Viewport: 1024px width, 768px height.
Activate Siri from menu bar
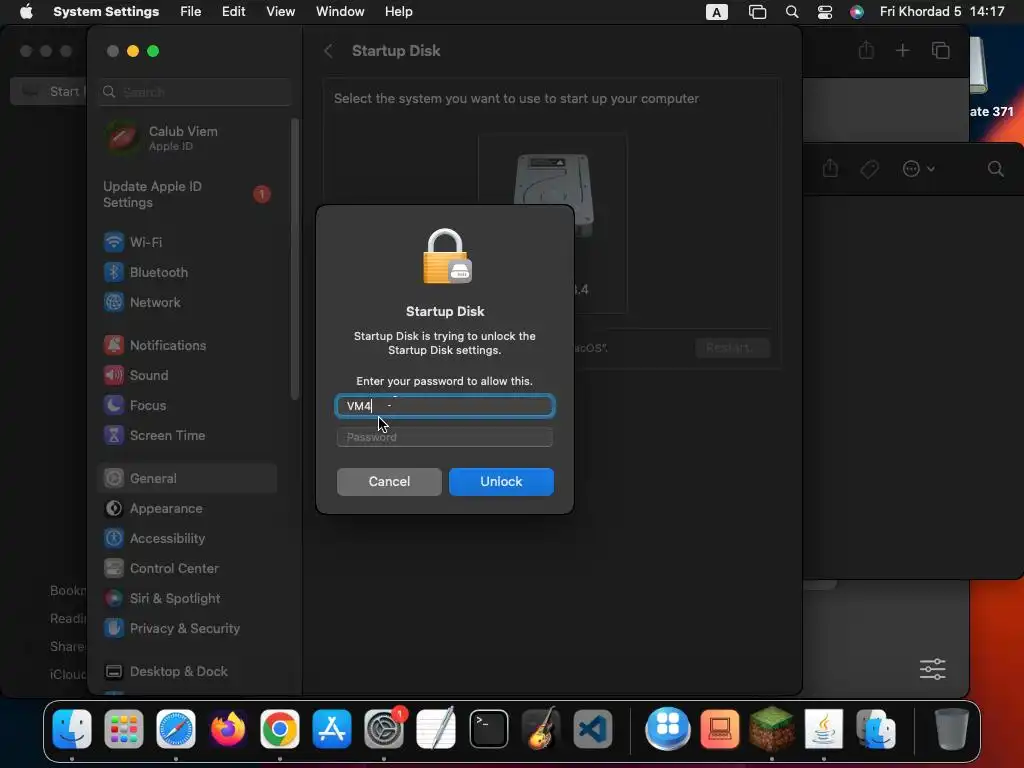pyautogui.click(x=857, y=12)
